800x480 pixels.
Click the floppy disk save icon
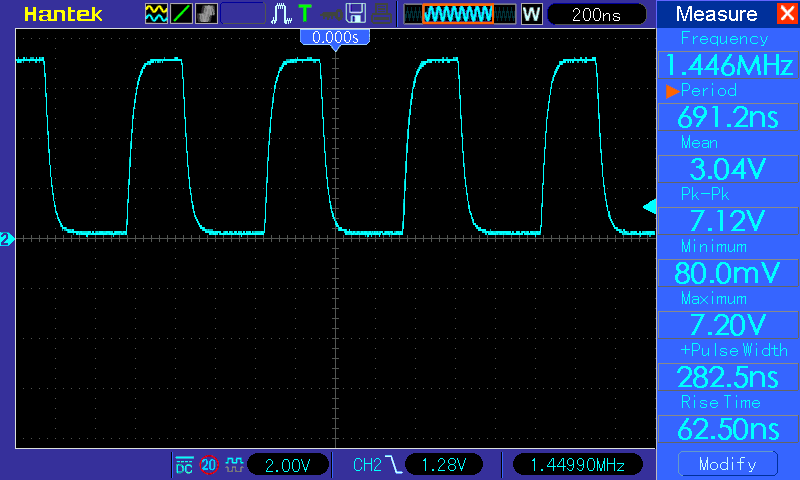[355, 14]
